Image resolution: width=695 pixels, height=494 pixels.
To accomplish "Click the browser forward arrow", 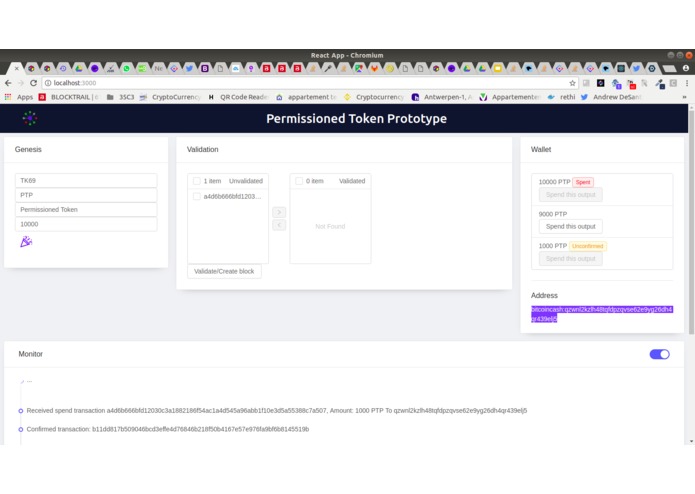I will point(20,83).
